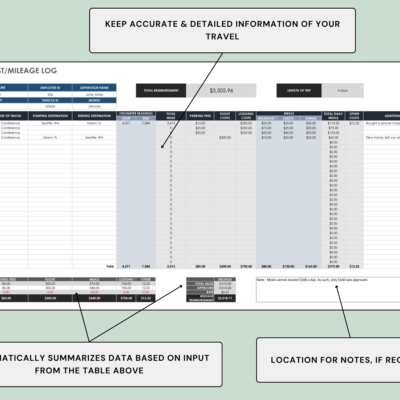Click the TOTAL DAILY MEALS column header

click(x=333, y=116)
